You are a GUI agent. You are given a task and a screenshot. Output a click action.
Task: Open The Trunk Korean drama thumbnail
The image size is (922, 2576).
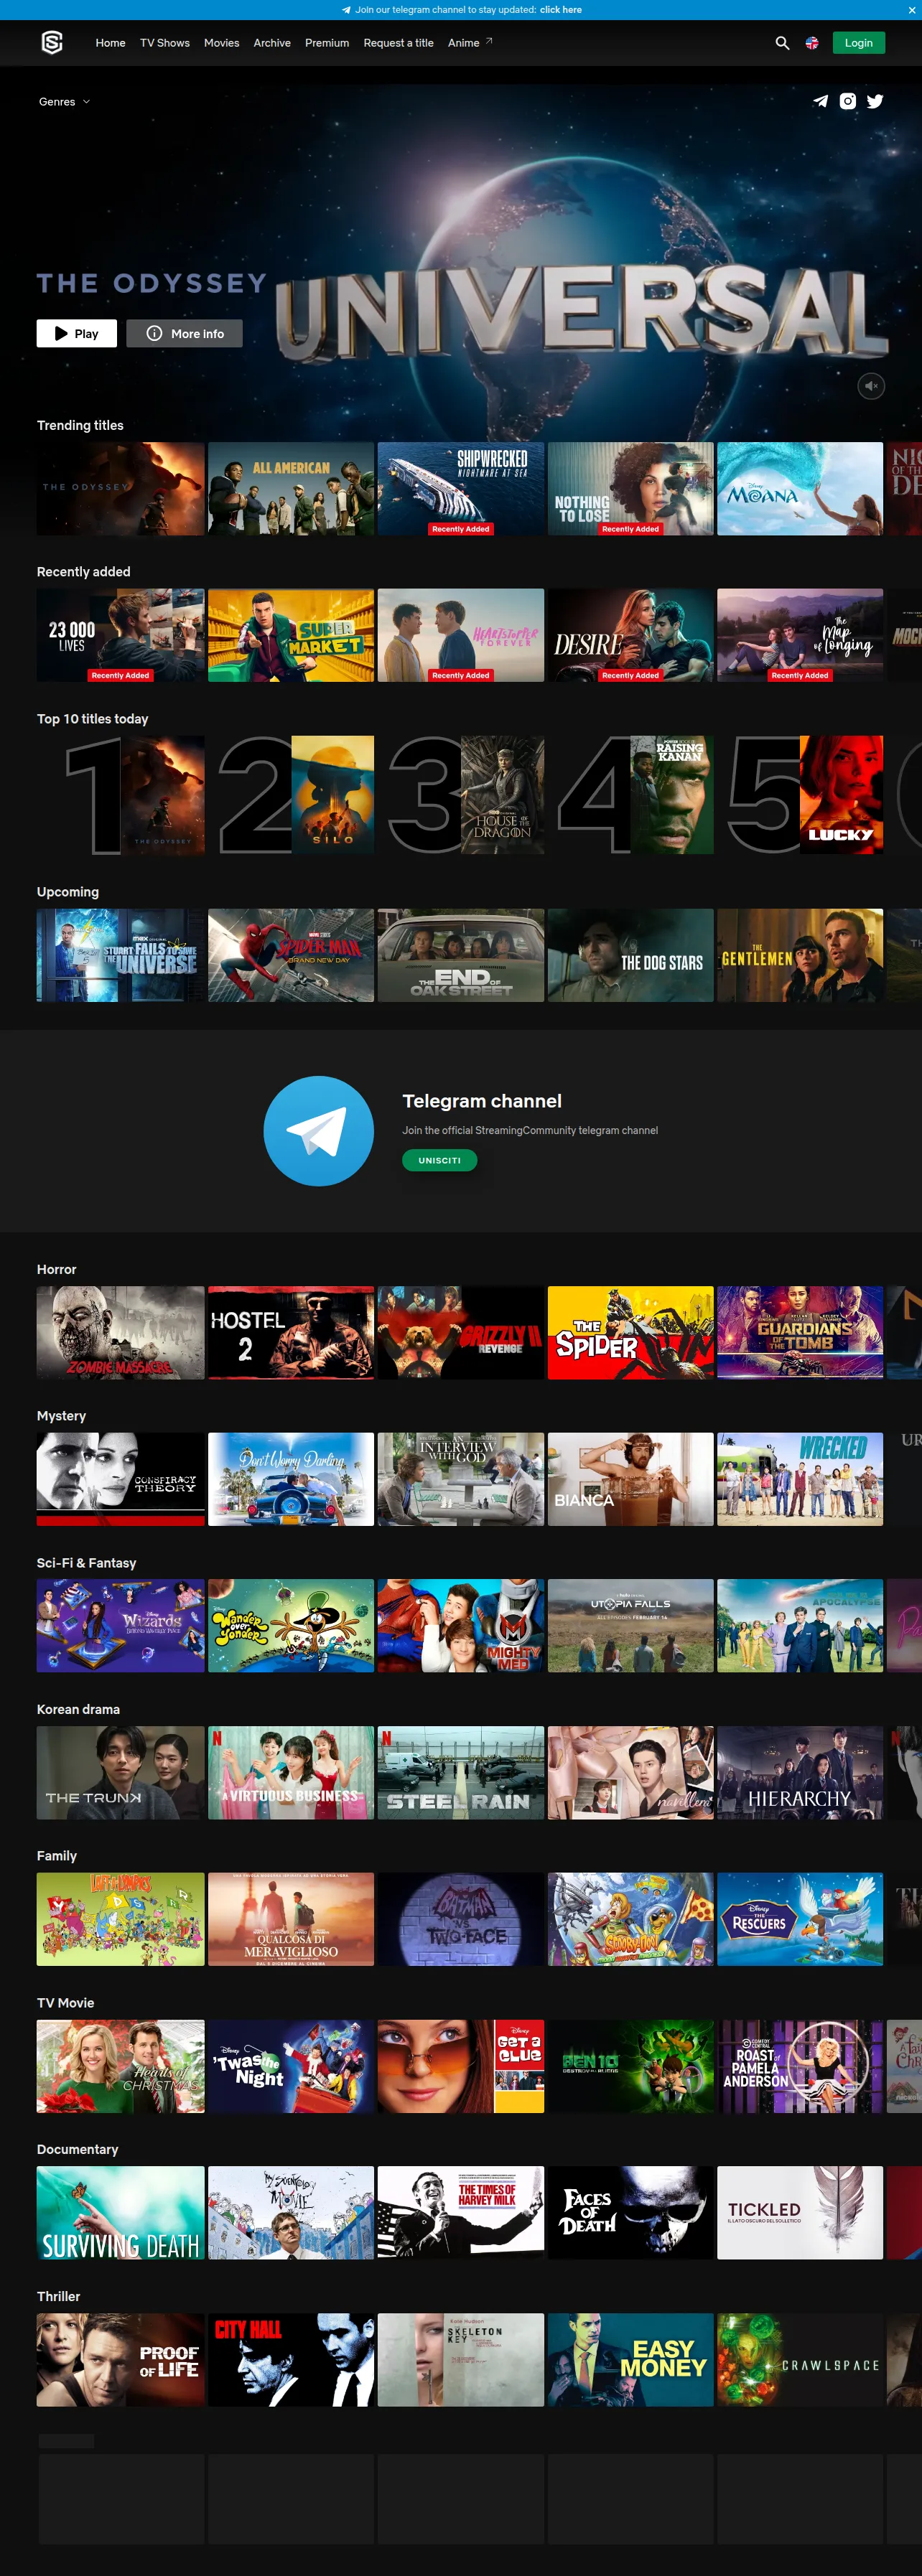point(121,1773)
